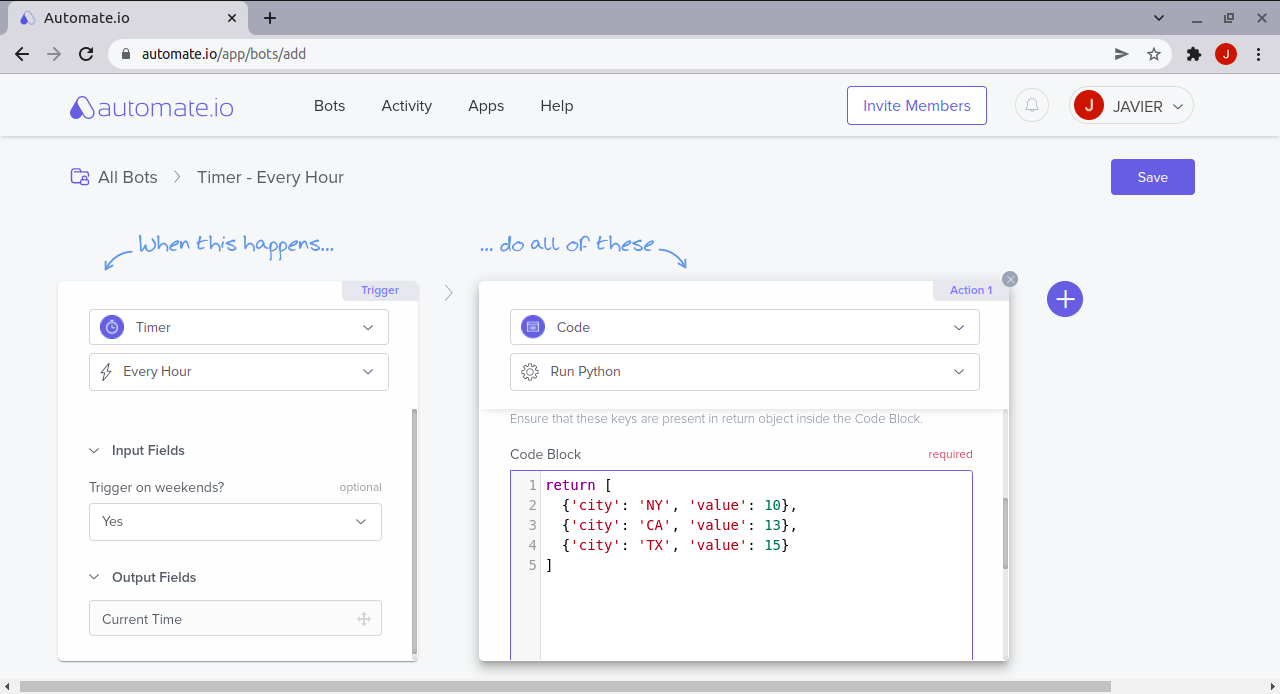Click the Code app icon
Screen dimensions: 1280x694
click(x=533, y=327)
